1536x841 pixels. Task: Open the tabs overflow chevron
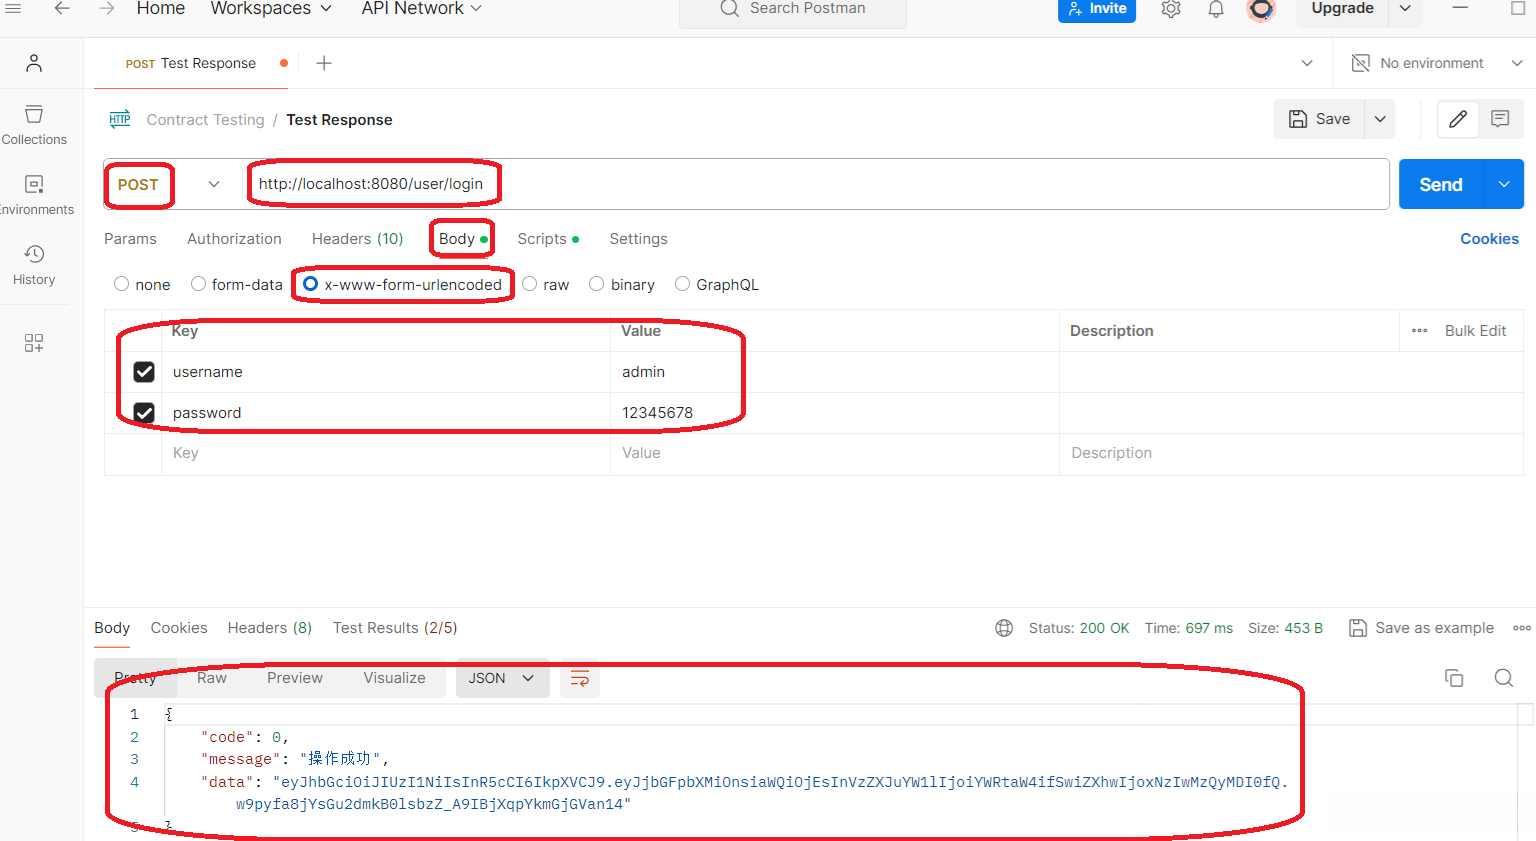(x=1307, y=63)
